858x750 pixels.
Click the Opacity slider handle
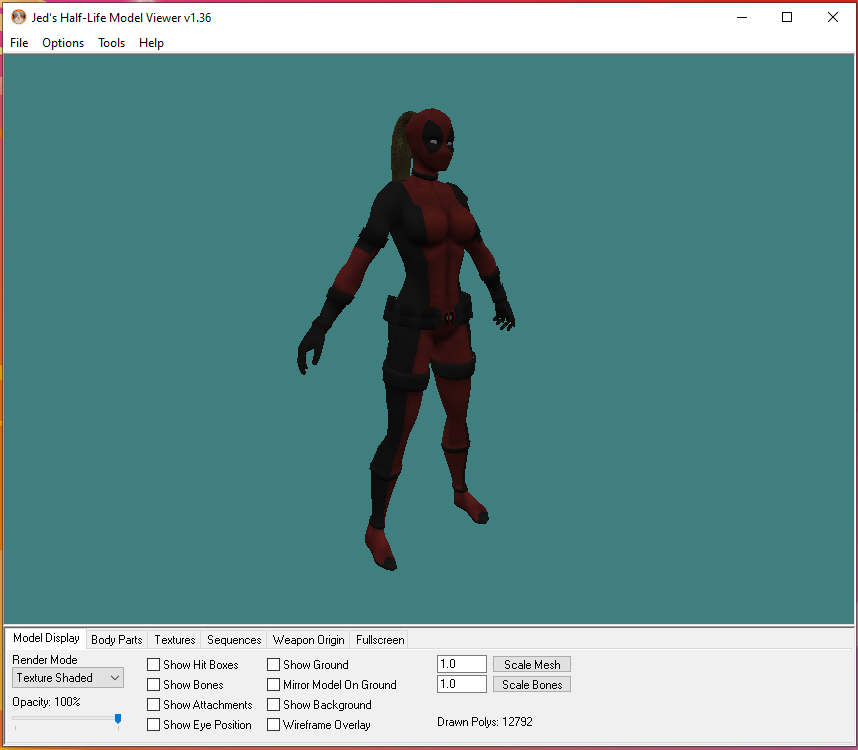118,719
